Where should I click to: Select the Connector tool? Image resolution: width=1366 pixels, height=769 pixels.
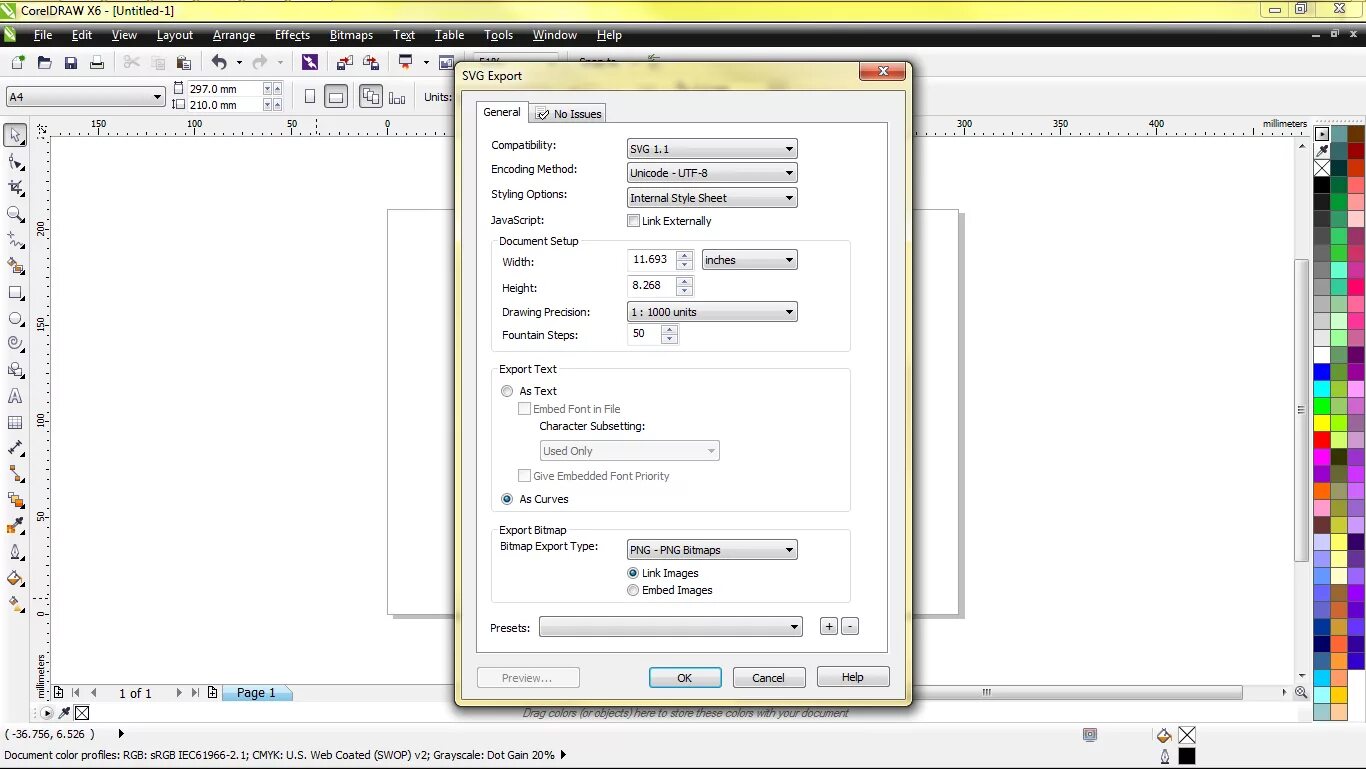point(15,474)
